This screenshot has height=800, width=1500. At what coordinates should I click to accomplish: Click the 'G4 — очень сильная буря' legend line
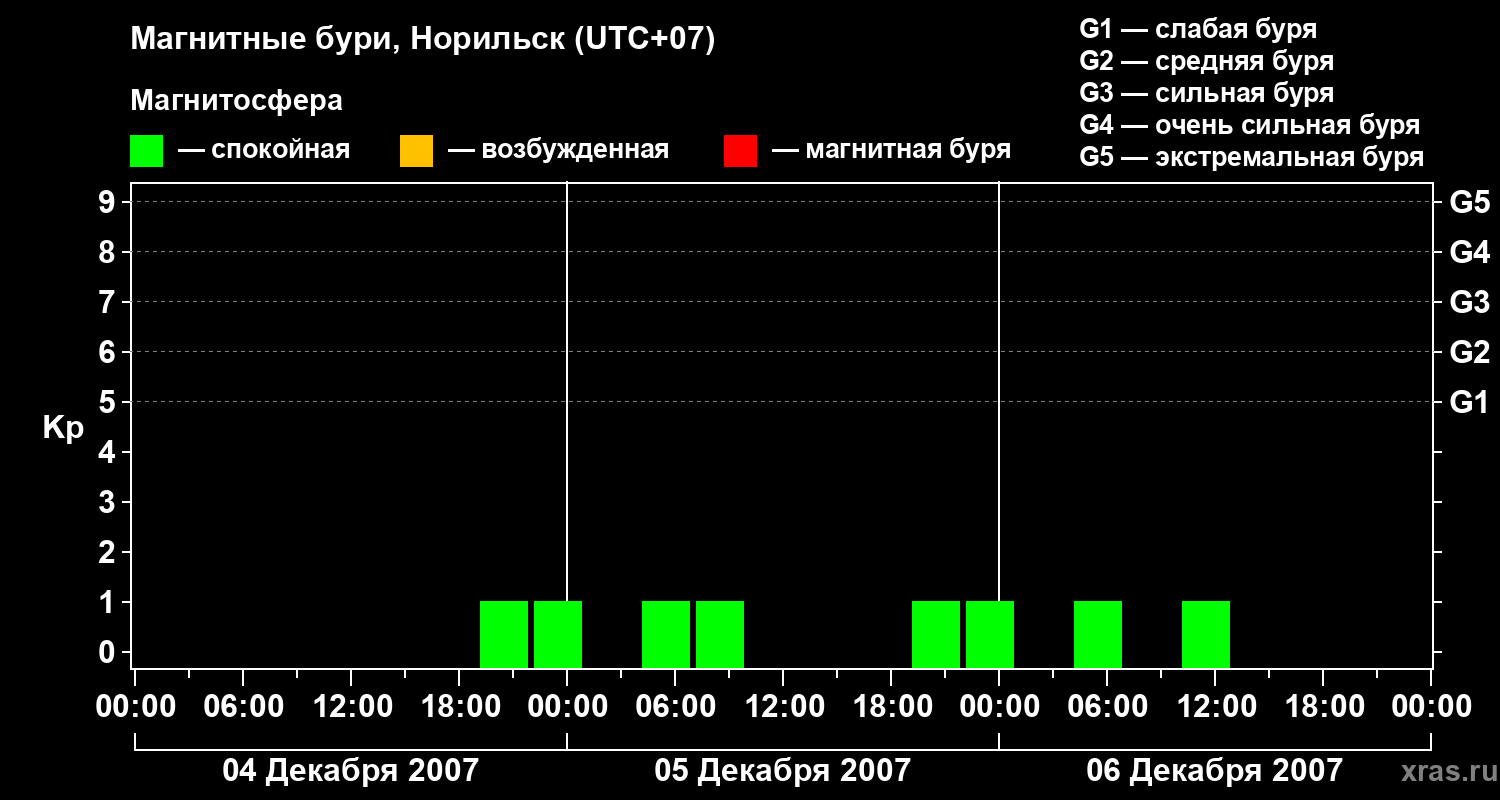[x=1249, y=126]
